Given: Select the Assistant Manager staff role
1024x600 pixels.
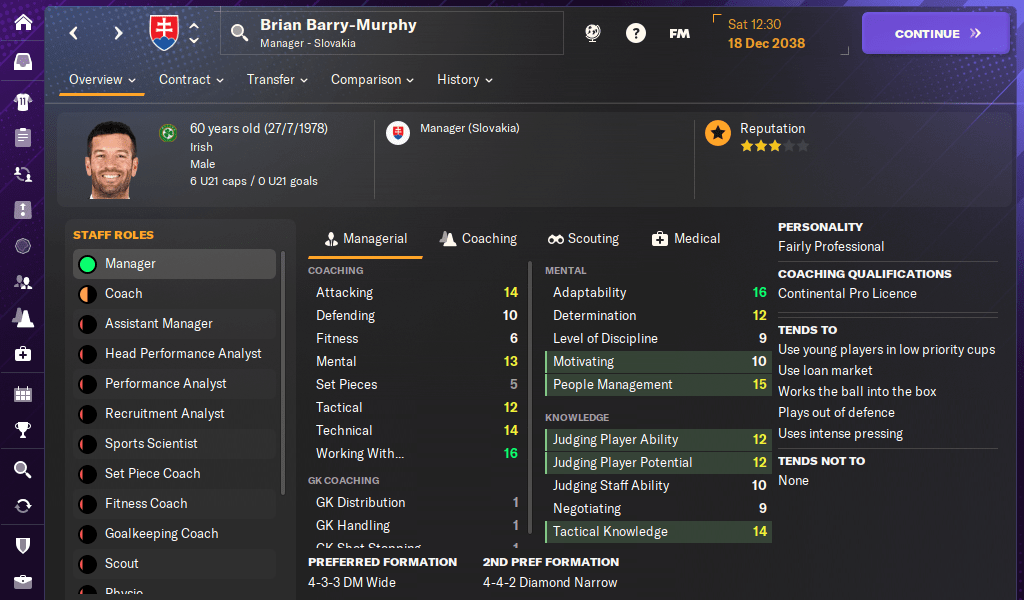Looking at the screenshot, I should [175, 324].
